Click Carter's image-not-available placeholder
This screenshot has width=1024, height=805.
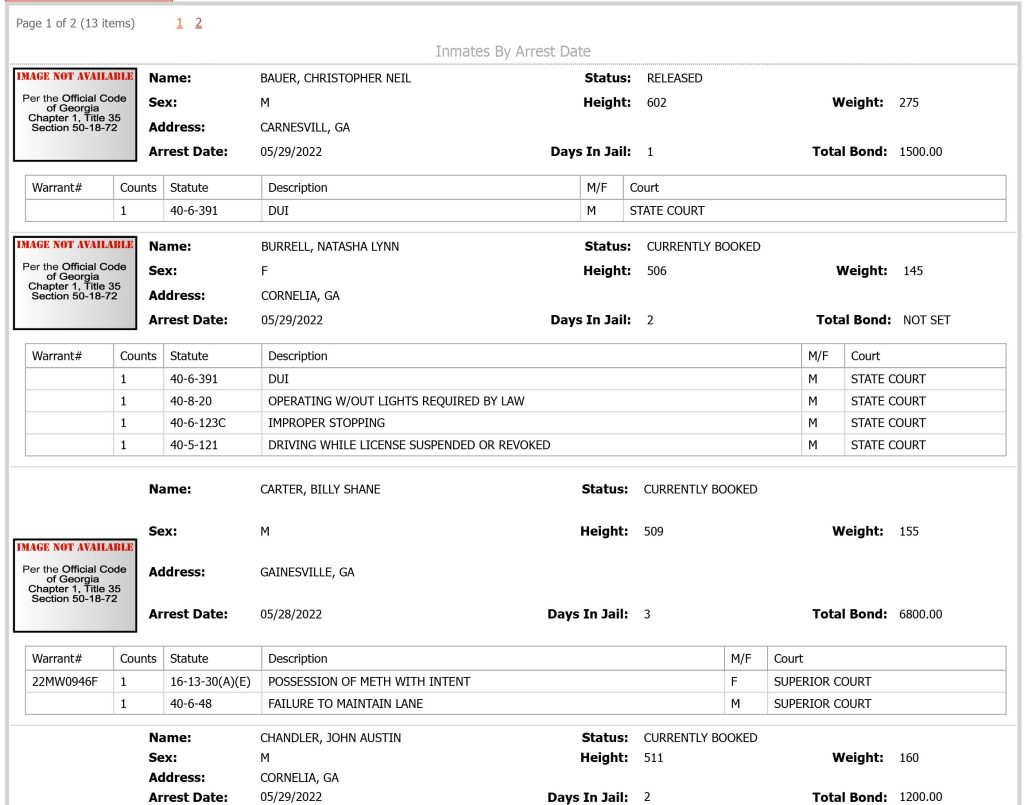[x=75, y=586]
